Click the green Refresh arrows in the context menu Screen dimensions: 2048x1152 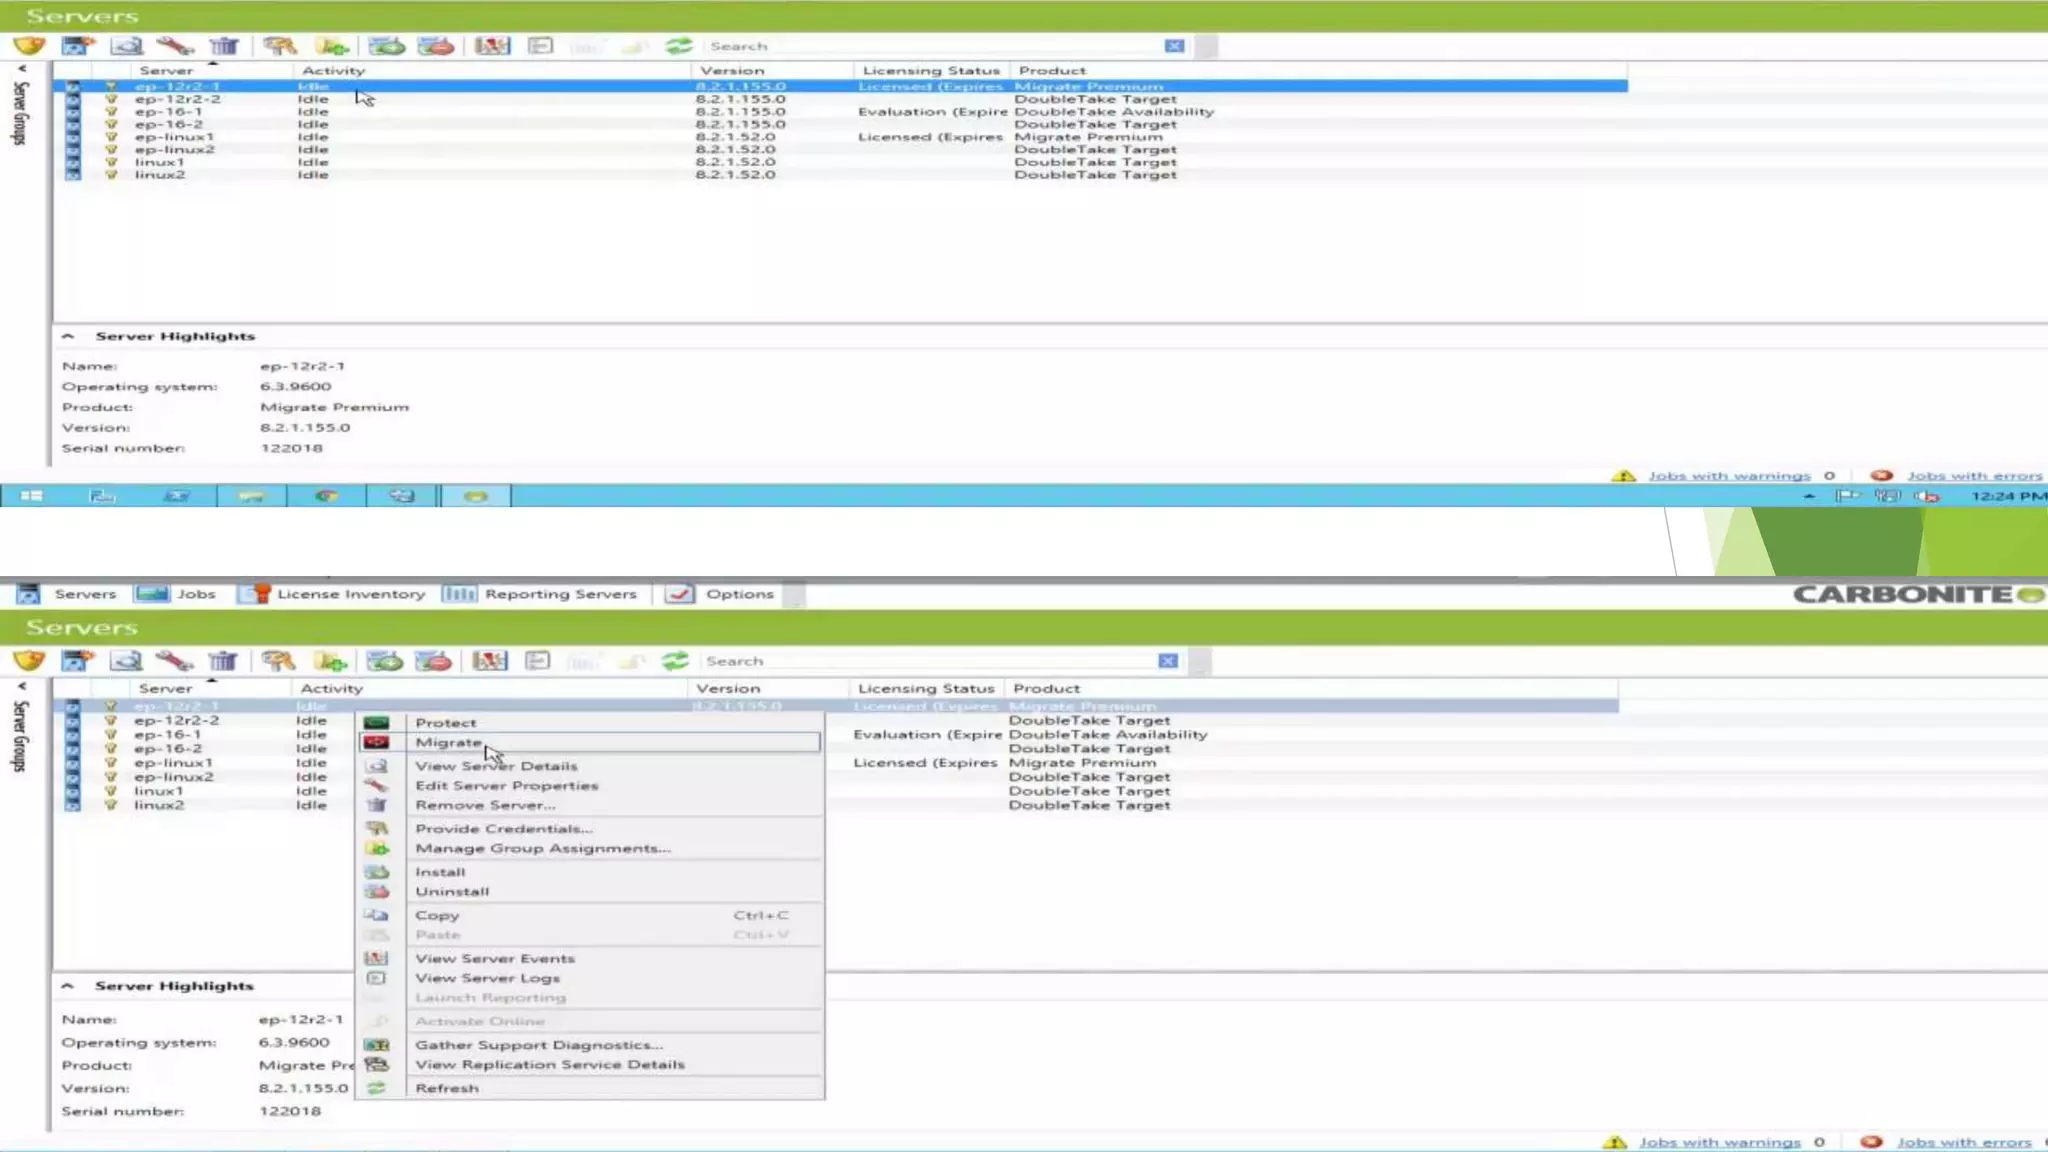pos(377,1088)
